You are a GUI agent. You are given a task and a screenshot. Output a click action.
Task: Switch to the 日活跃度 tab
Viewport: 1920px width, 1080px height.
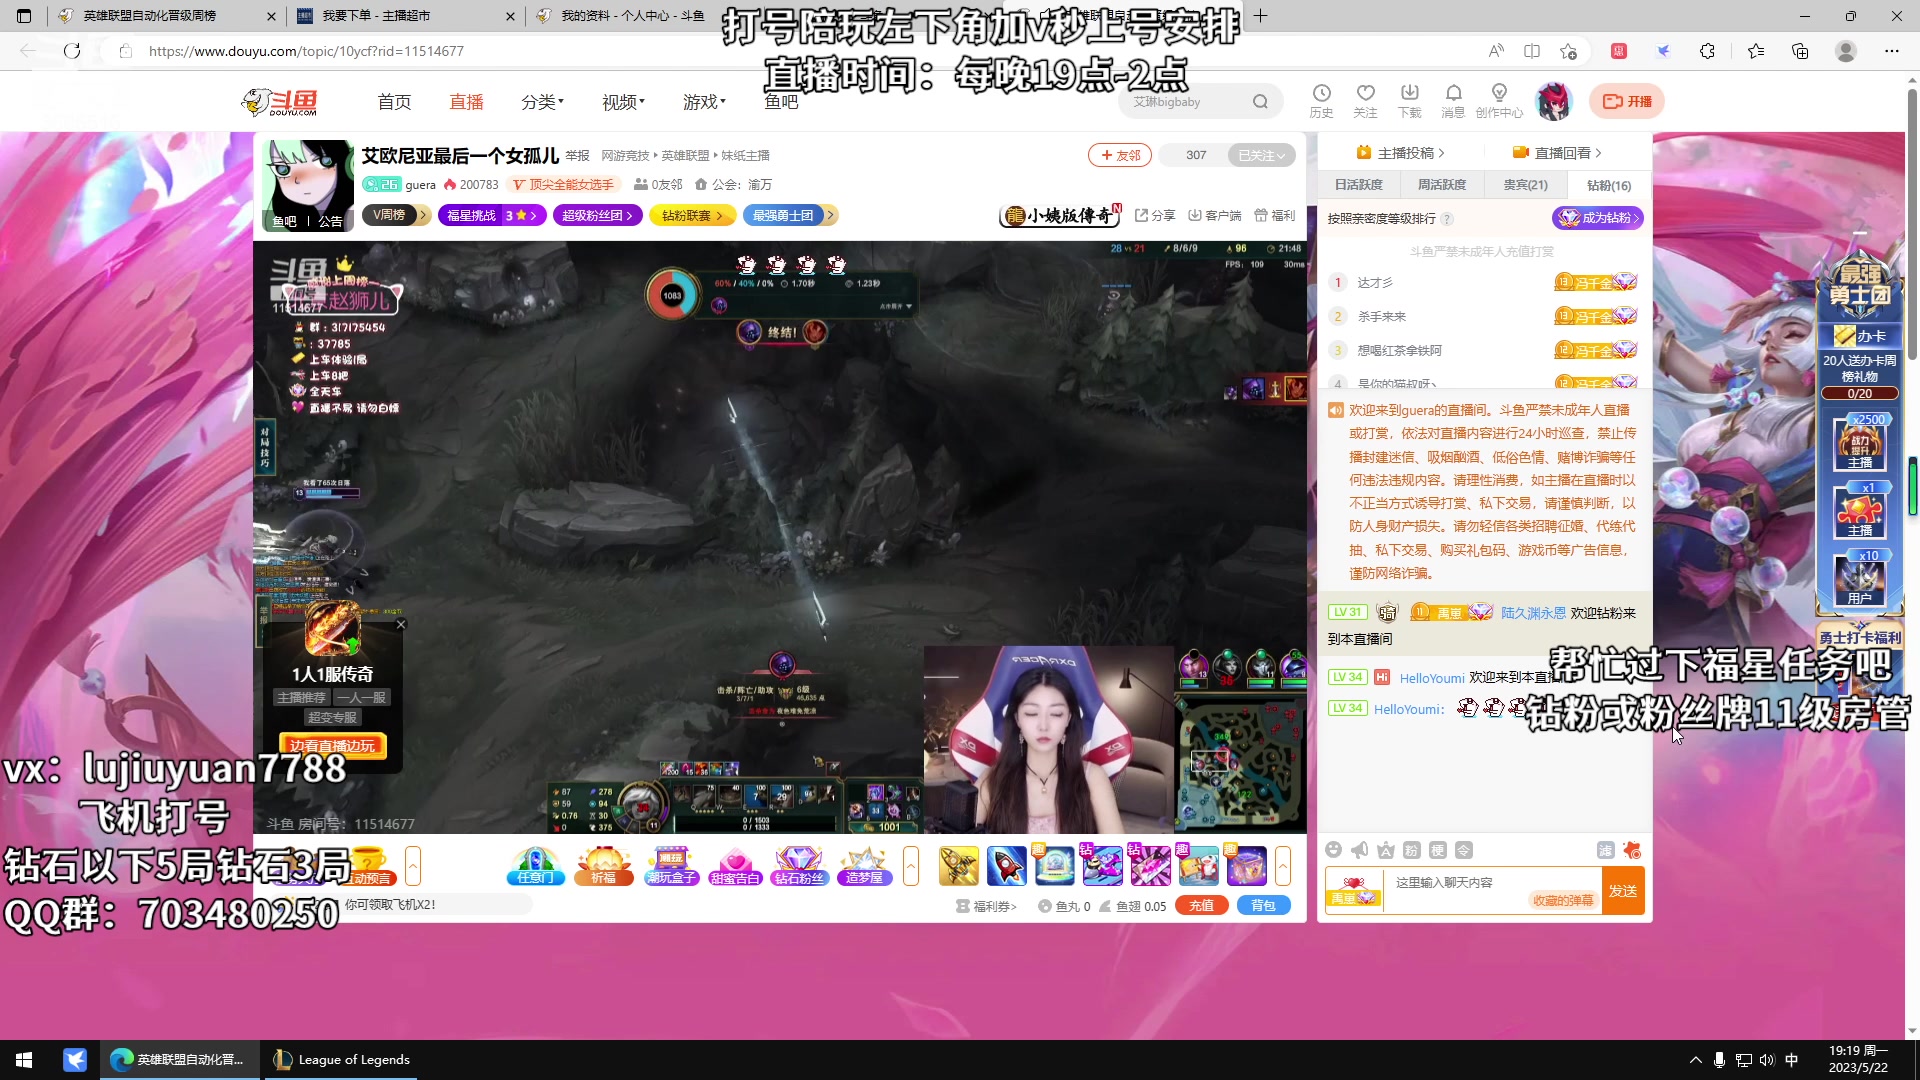[x=1358, y=185]
